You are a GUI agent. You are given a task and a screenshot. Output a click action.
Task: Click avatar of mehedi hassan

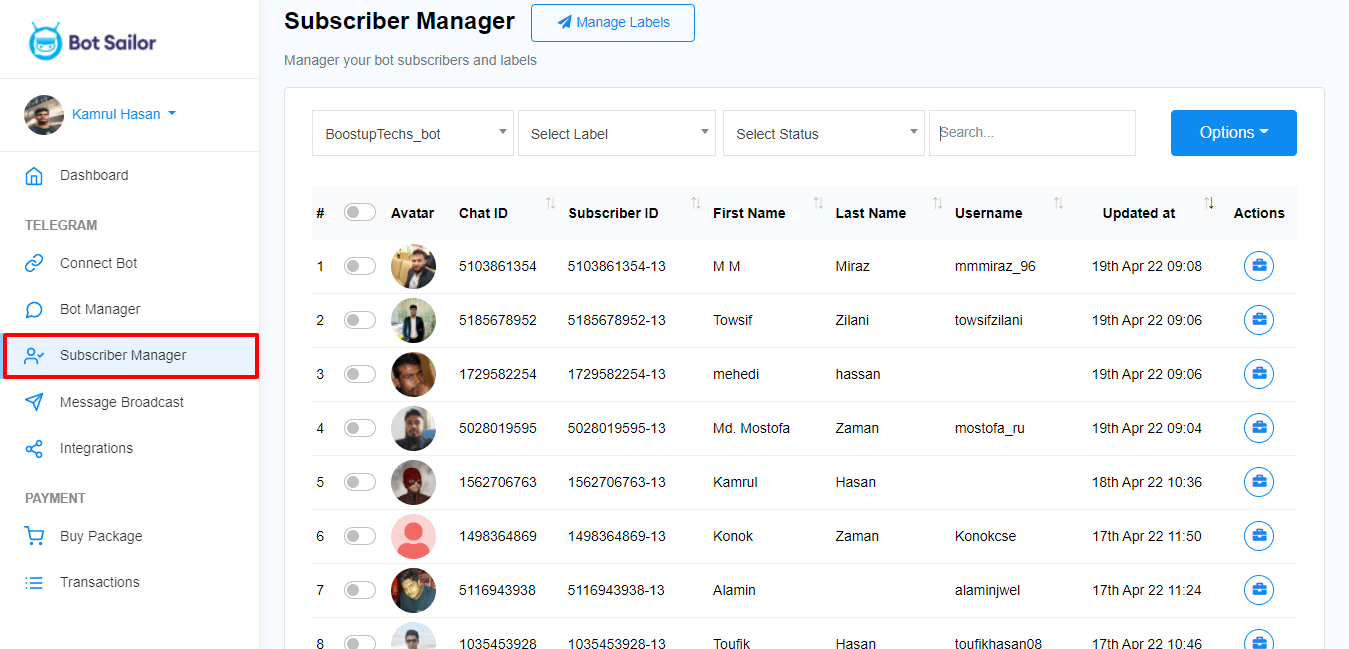pos(413,374)
